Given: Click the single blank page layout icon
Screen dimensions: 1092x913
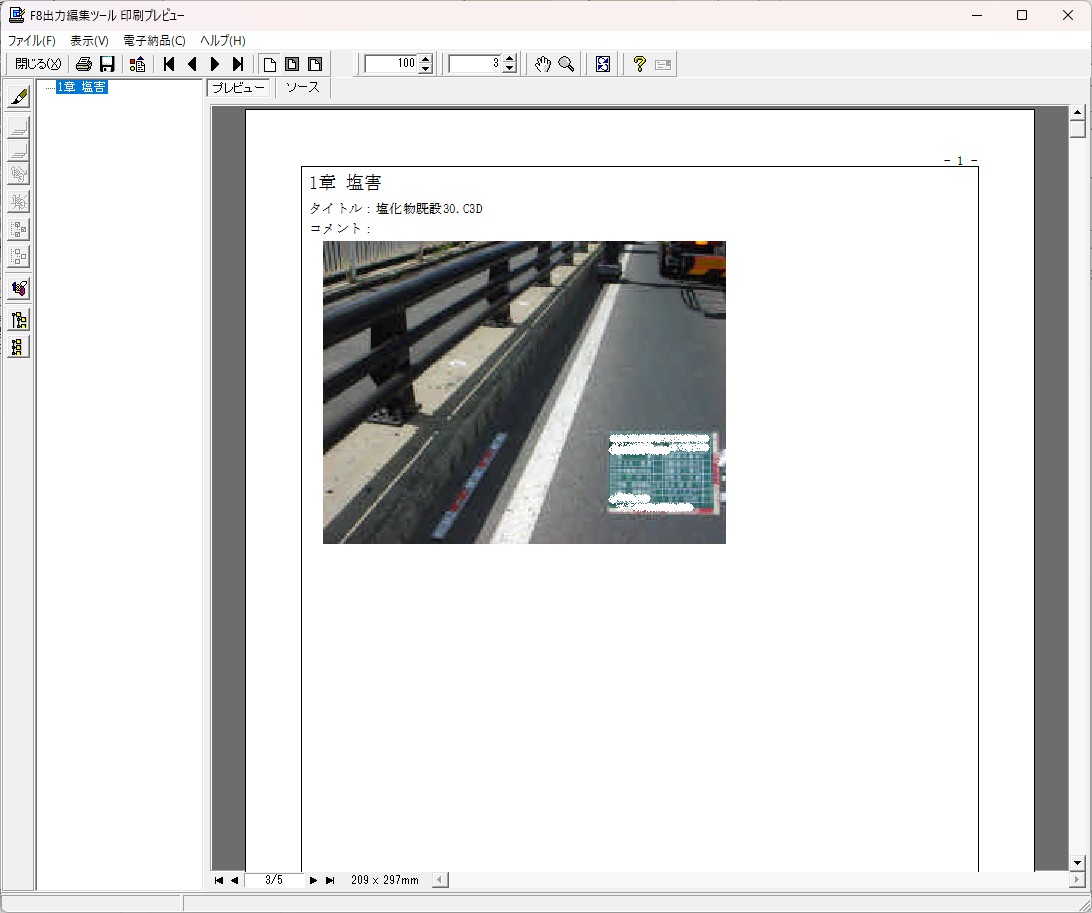Looking at the screenshot, I should coord(269,64).
